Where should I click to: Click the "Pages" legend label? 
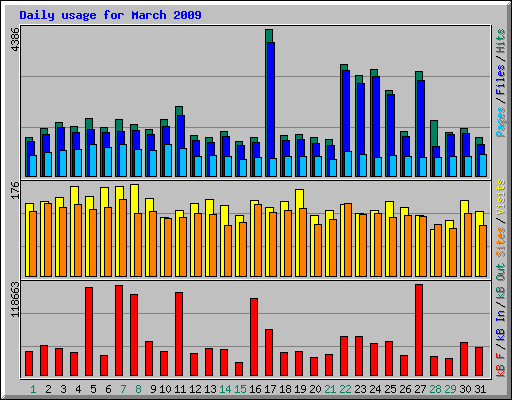[x=501, y=122]
